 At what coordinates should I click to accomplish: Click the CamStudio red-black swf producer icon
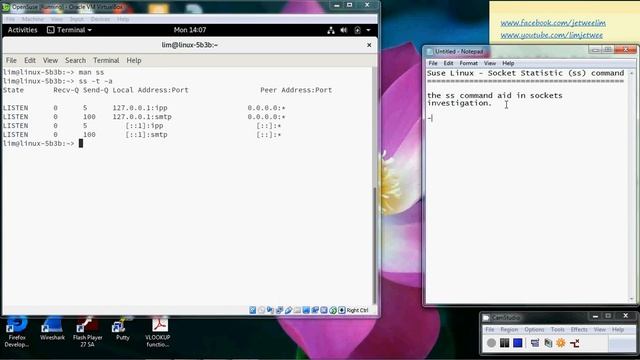(575, 343)
